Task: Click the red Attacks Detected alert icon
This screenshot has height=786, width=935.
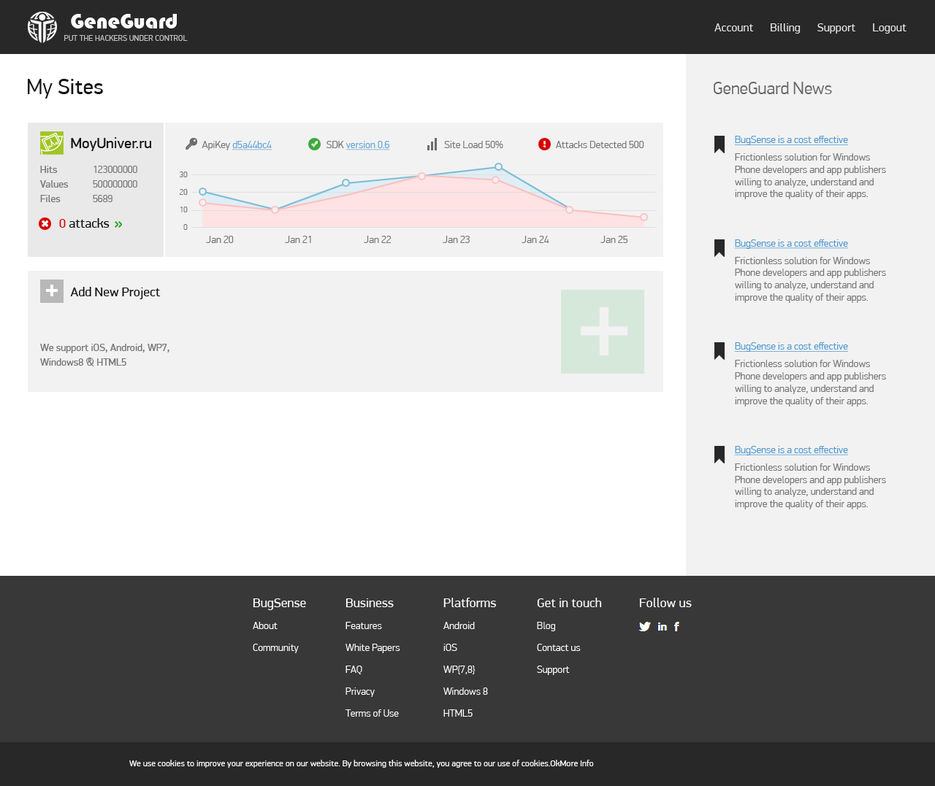Action: coord(544,144)
